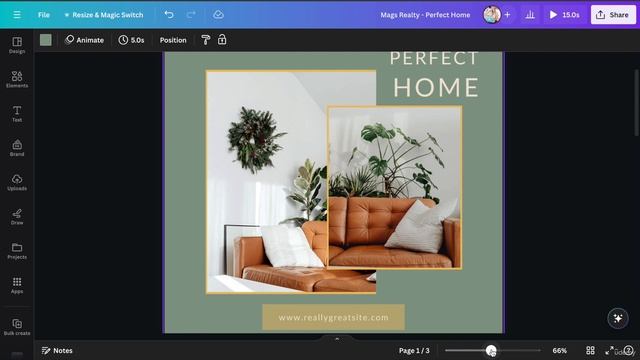The width and height of the screenshot is (640, 360).
Task: Play the 15.0s presentation preview
Action: pos(564,15)
